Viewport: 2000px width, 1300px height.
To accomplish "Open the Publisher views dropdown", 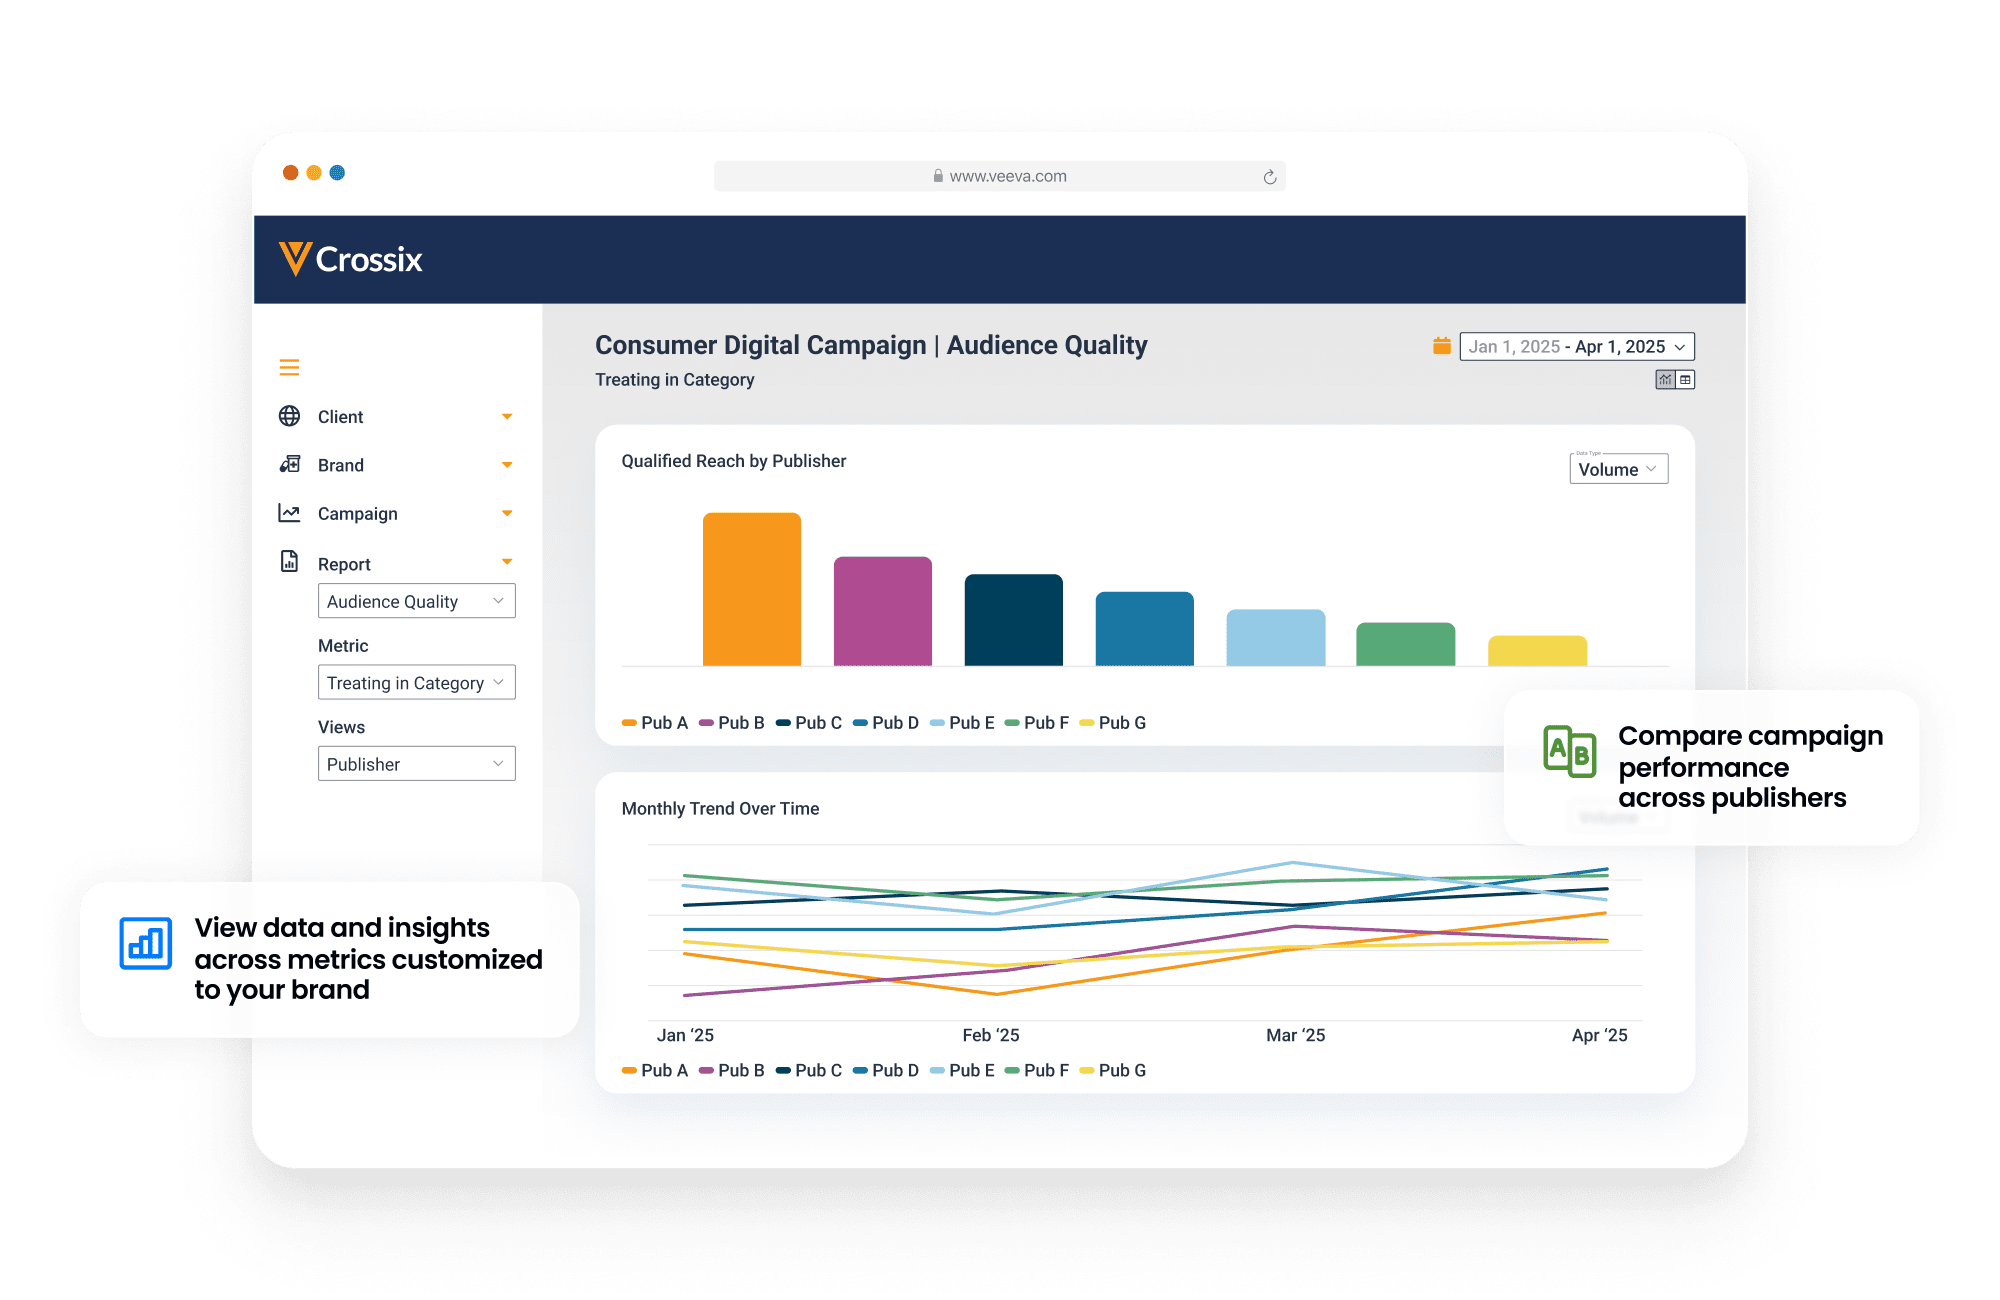I will pos(416,764).
